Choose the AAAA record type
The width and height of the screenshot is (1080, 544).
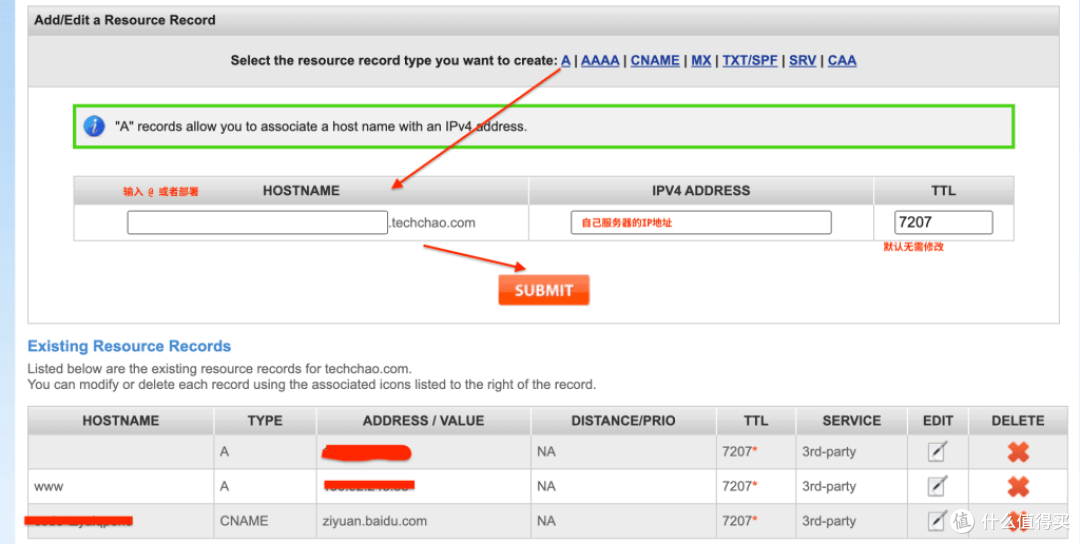point(600,60)
